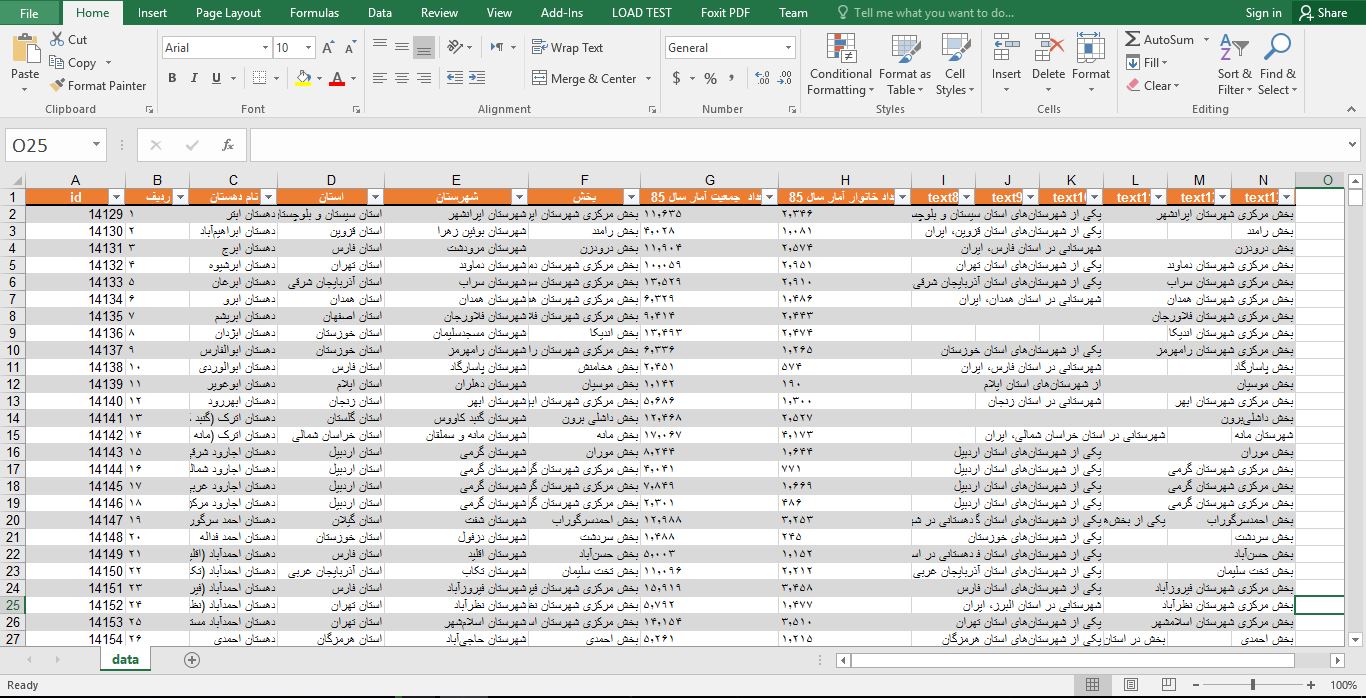Open the id column filter dropdown
The height and width of the screenshot is (698, 1366).
[x=116, y=197]
